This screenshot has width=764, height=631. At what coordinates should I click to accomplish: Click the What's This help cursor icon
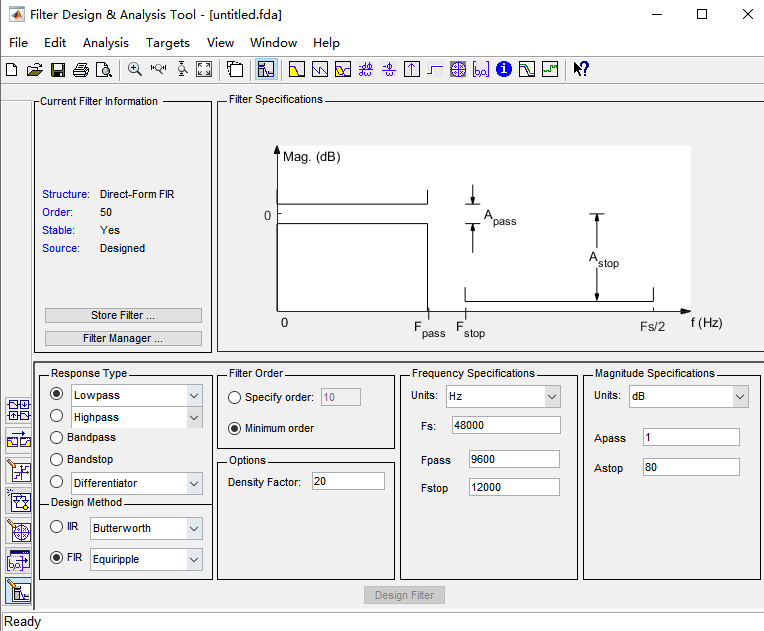pos(581,70)
